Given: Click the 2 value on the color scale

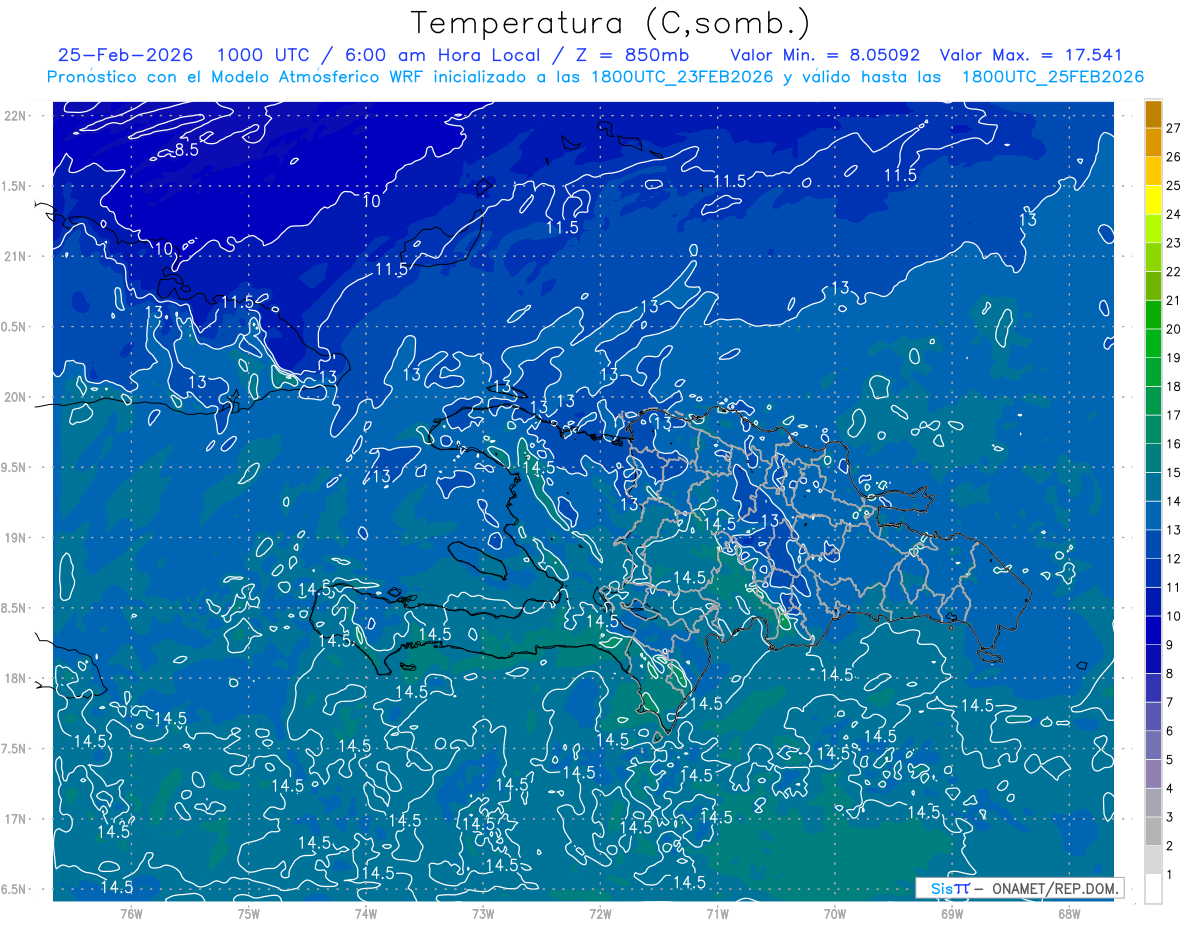Looking at the screenshot, I should [x=1170, y=847].
